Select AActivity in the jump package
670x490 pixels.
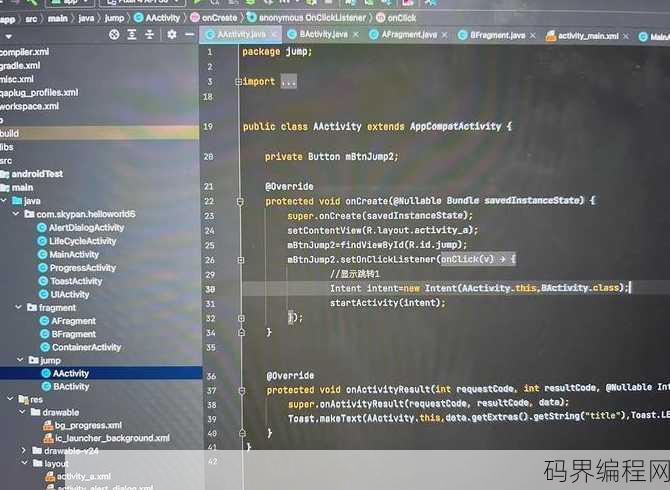click(x=65, y=373)
